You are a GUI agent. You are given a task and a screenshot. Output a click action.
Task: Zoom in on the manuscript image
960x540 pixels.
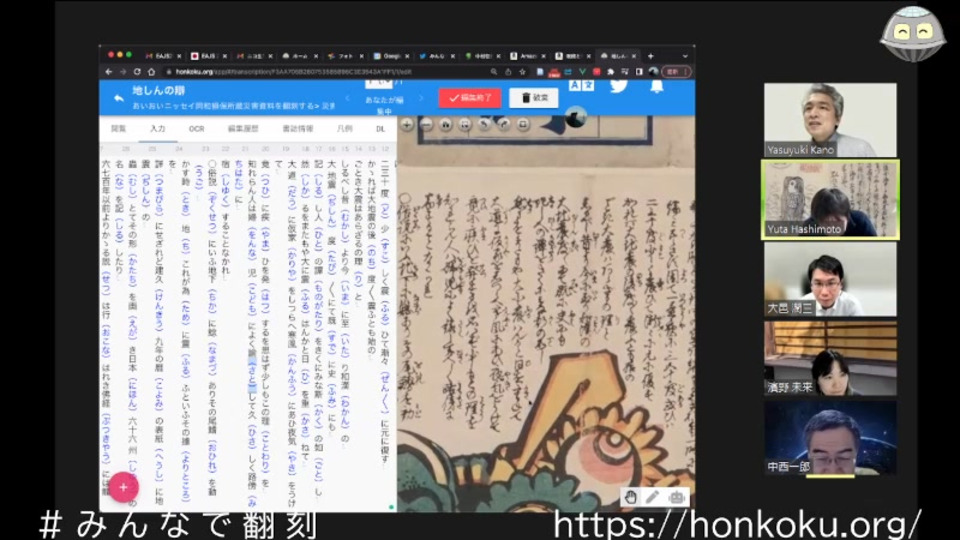click(x=407, y=125)
